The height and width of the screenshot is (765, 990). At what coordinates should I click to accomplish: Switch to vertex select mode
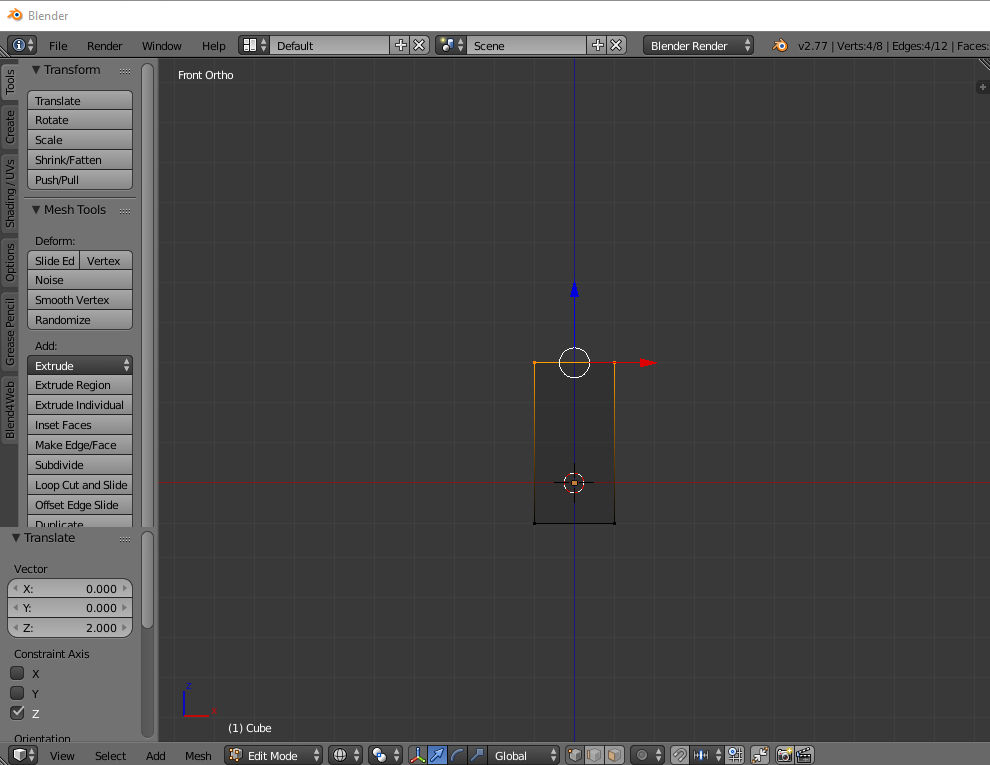[x=575, y=755]
